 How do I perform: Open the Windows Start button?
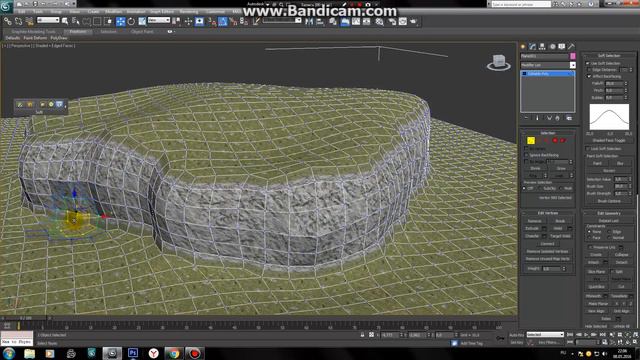coord(9,353)
